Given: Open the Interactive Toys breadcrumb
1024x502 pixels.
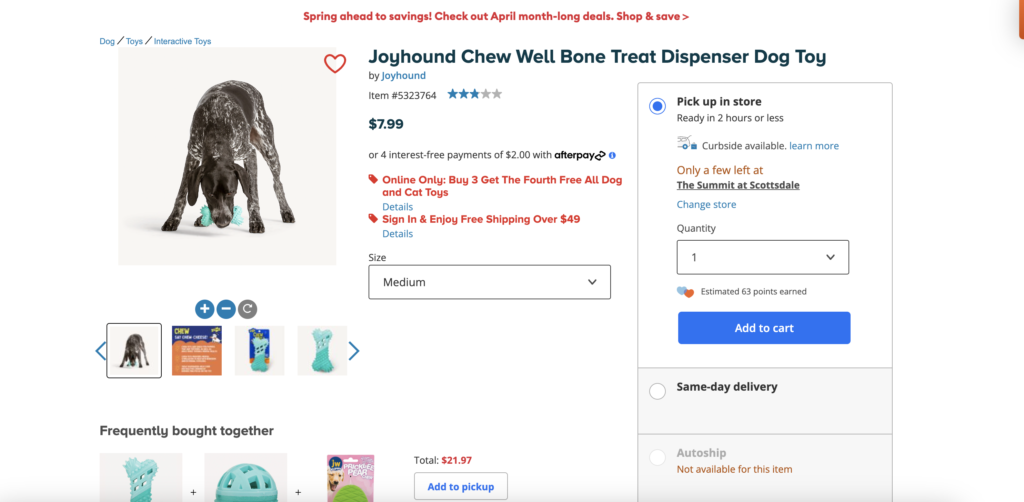Looking at the screenshot, I should 182,42.
